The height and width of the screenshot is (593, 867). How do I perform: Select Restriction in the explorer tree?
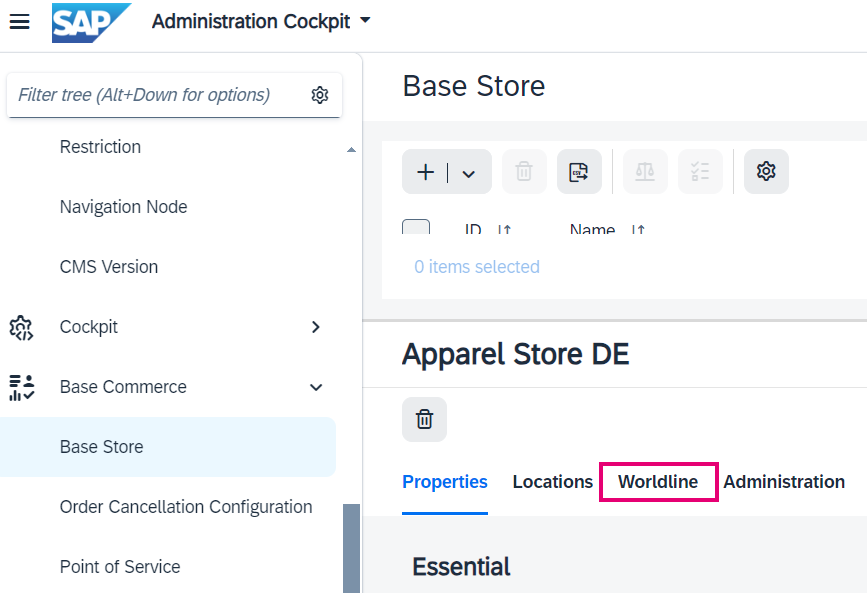100,147
